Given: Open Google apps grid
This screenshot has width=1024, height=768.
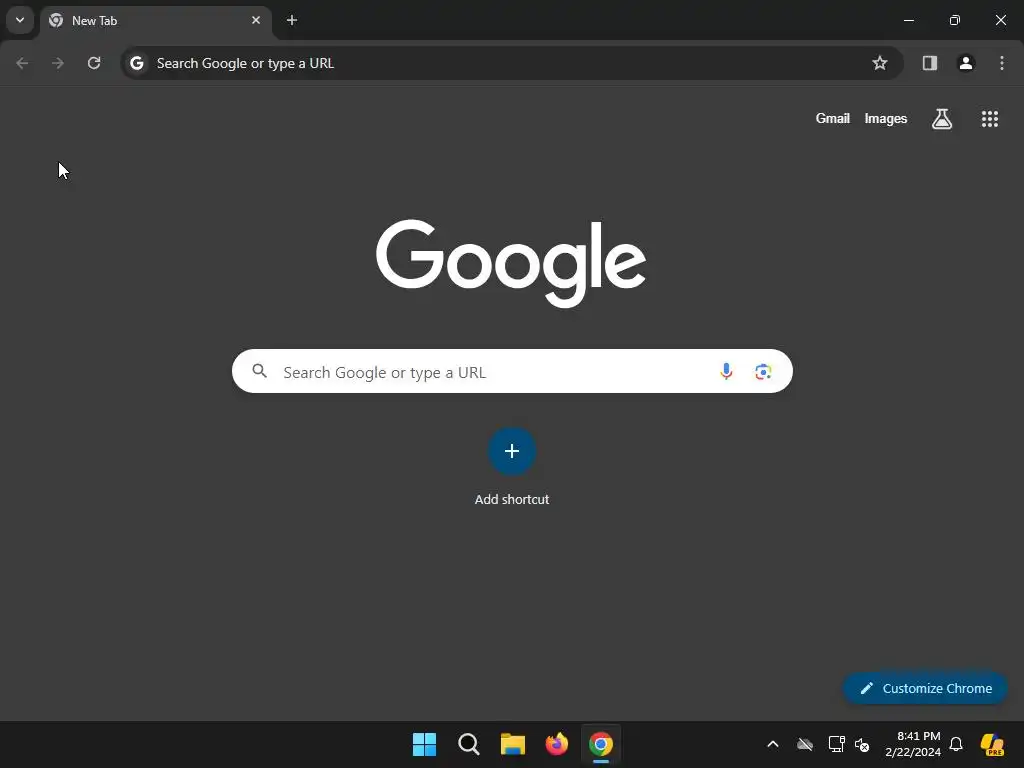Looking at the screenshot, I should [989, 119].
